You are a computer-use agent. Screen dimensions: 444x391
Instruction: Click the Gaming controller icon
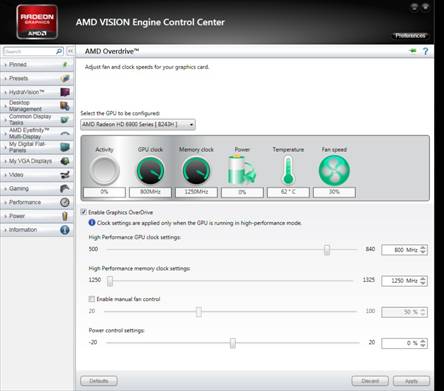[x=65, y=188]
